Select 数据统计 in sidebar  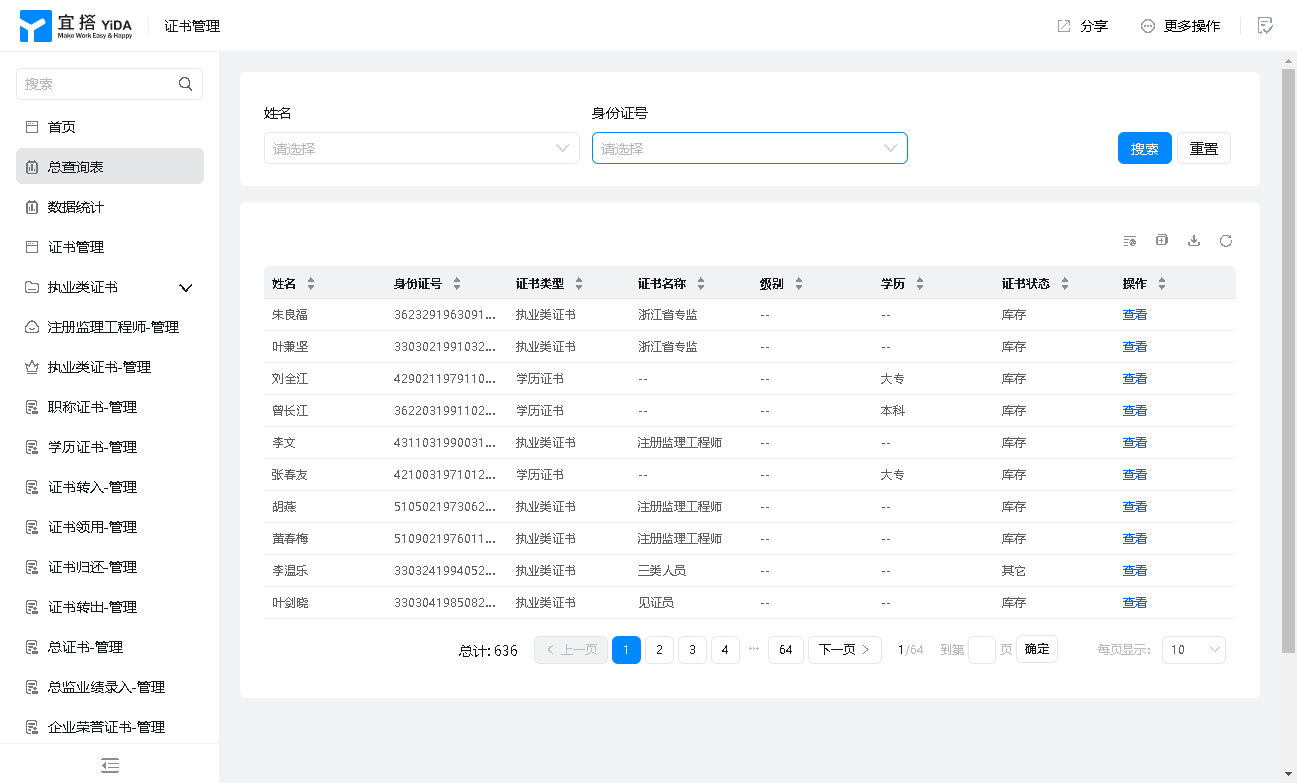(x=110, y=207)
